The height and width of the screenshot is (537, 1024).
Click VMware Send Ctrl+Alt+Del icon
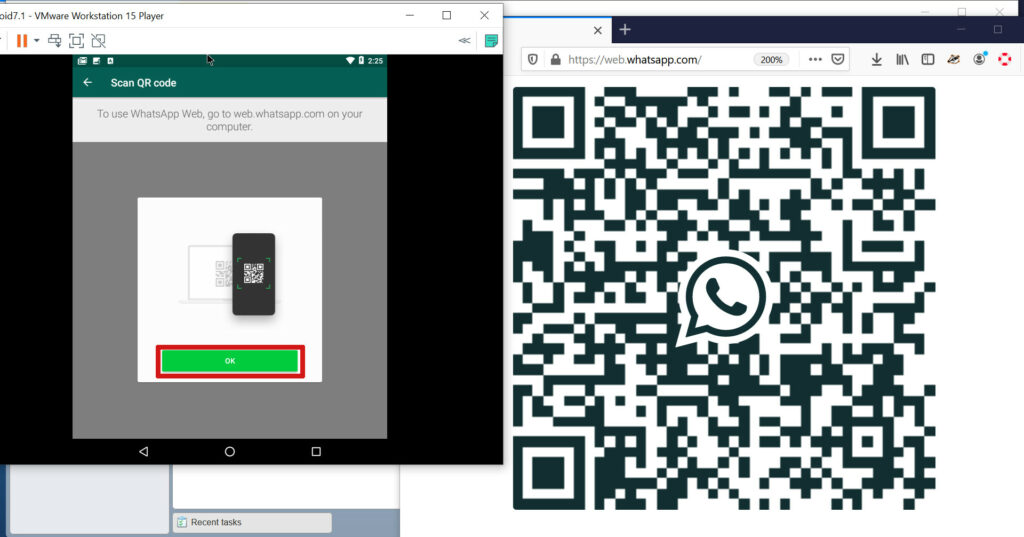point(55,41)
